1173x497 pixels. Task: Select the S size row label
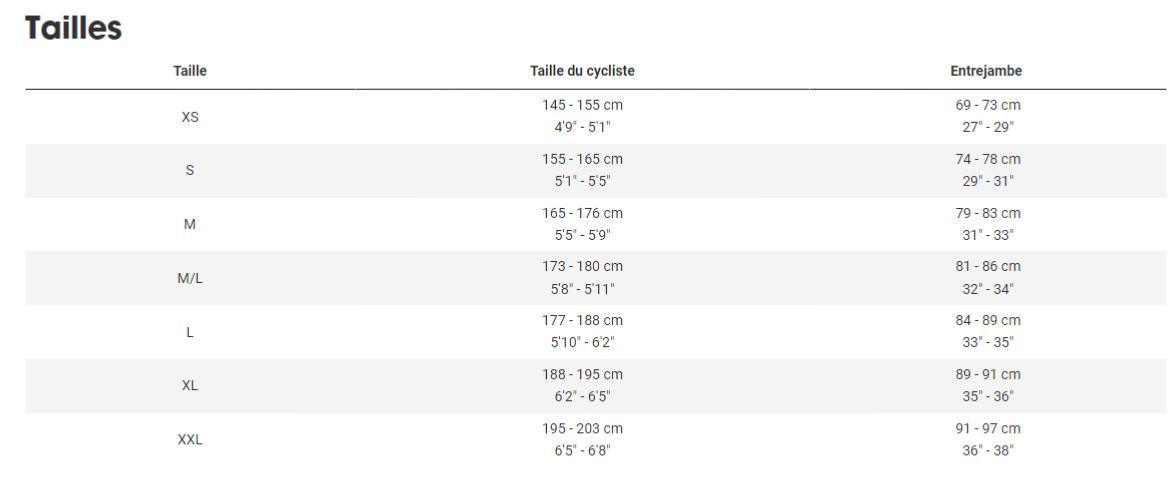(190, 171)
